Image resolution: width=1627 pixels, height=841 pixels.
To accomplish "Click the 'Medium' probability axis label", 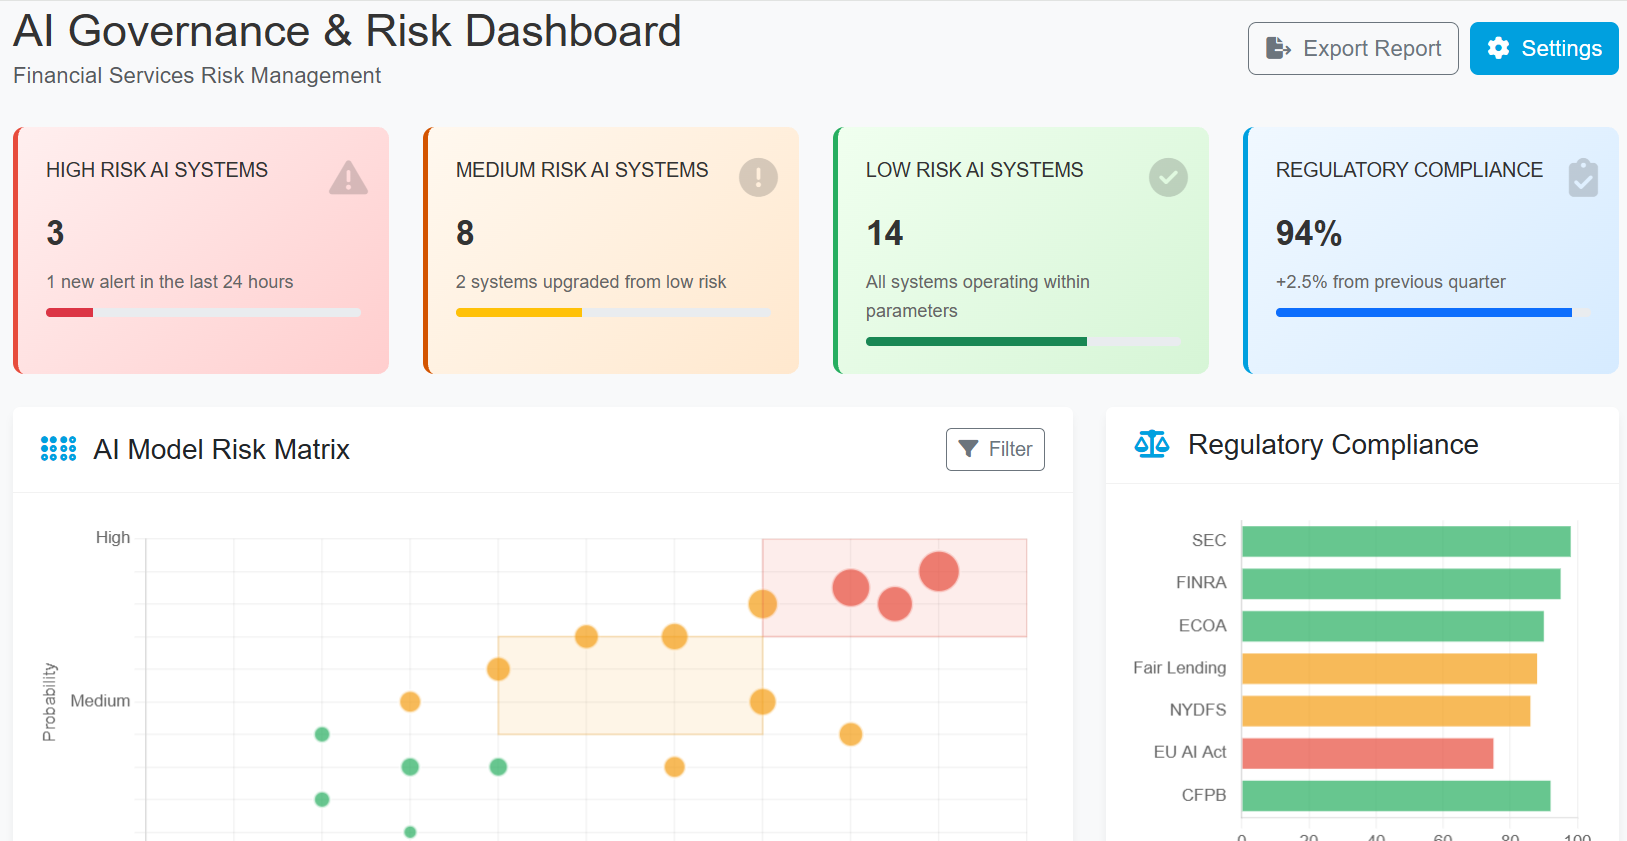I will [x=100, y=701].
